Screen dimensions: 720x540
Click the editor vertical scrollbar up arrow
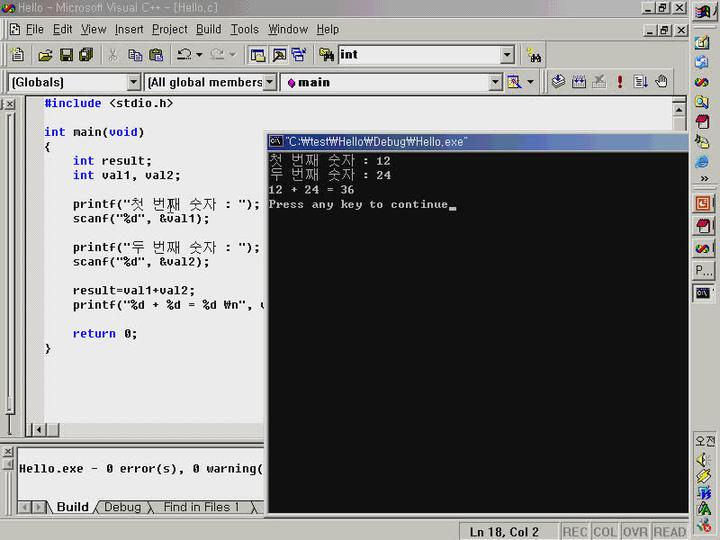point(679,110)
